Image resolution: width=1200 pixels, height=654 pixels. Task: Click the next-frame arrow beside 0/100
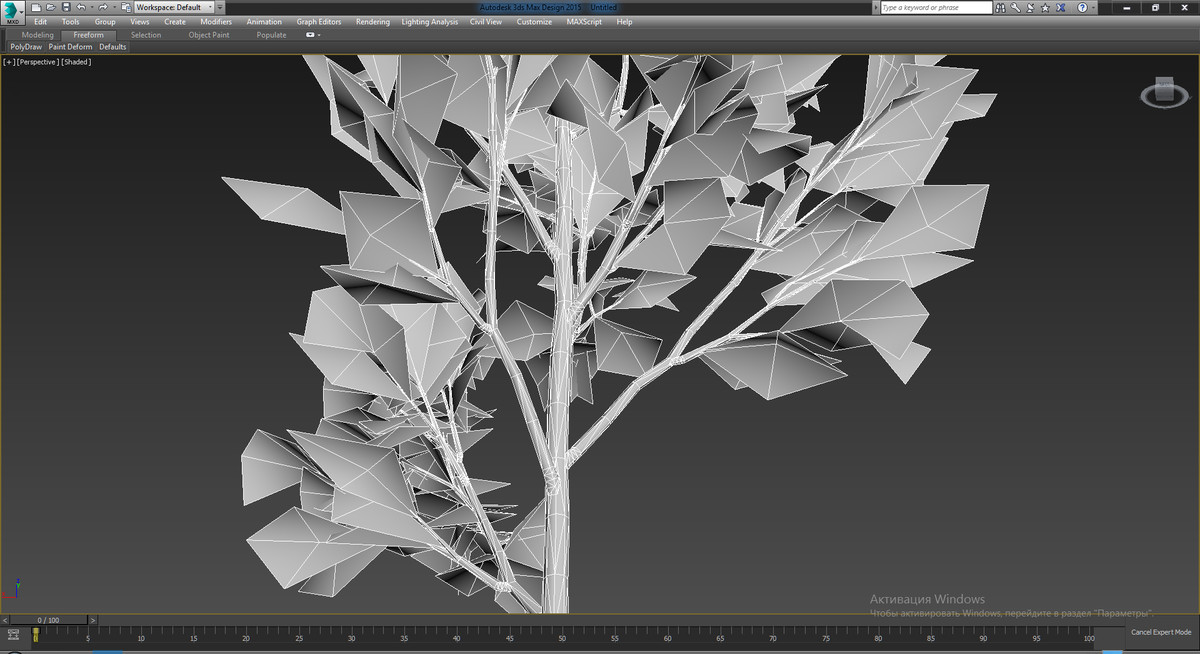91,620
